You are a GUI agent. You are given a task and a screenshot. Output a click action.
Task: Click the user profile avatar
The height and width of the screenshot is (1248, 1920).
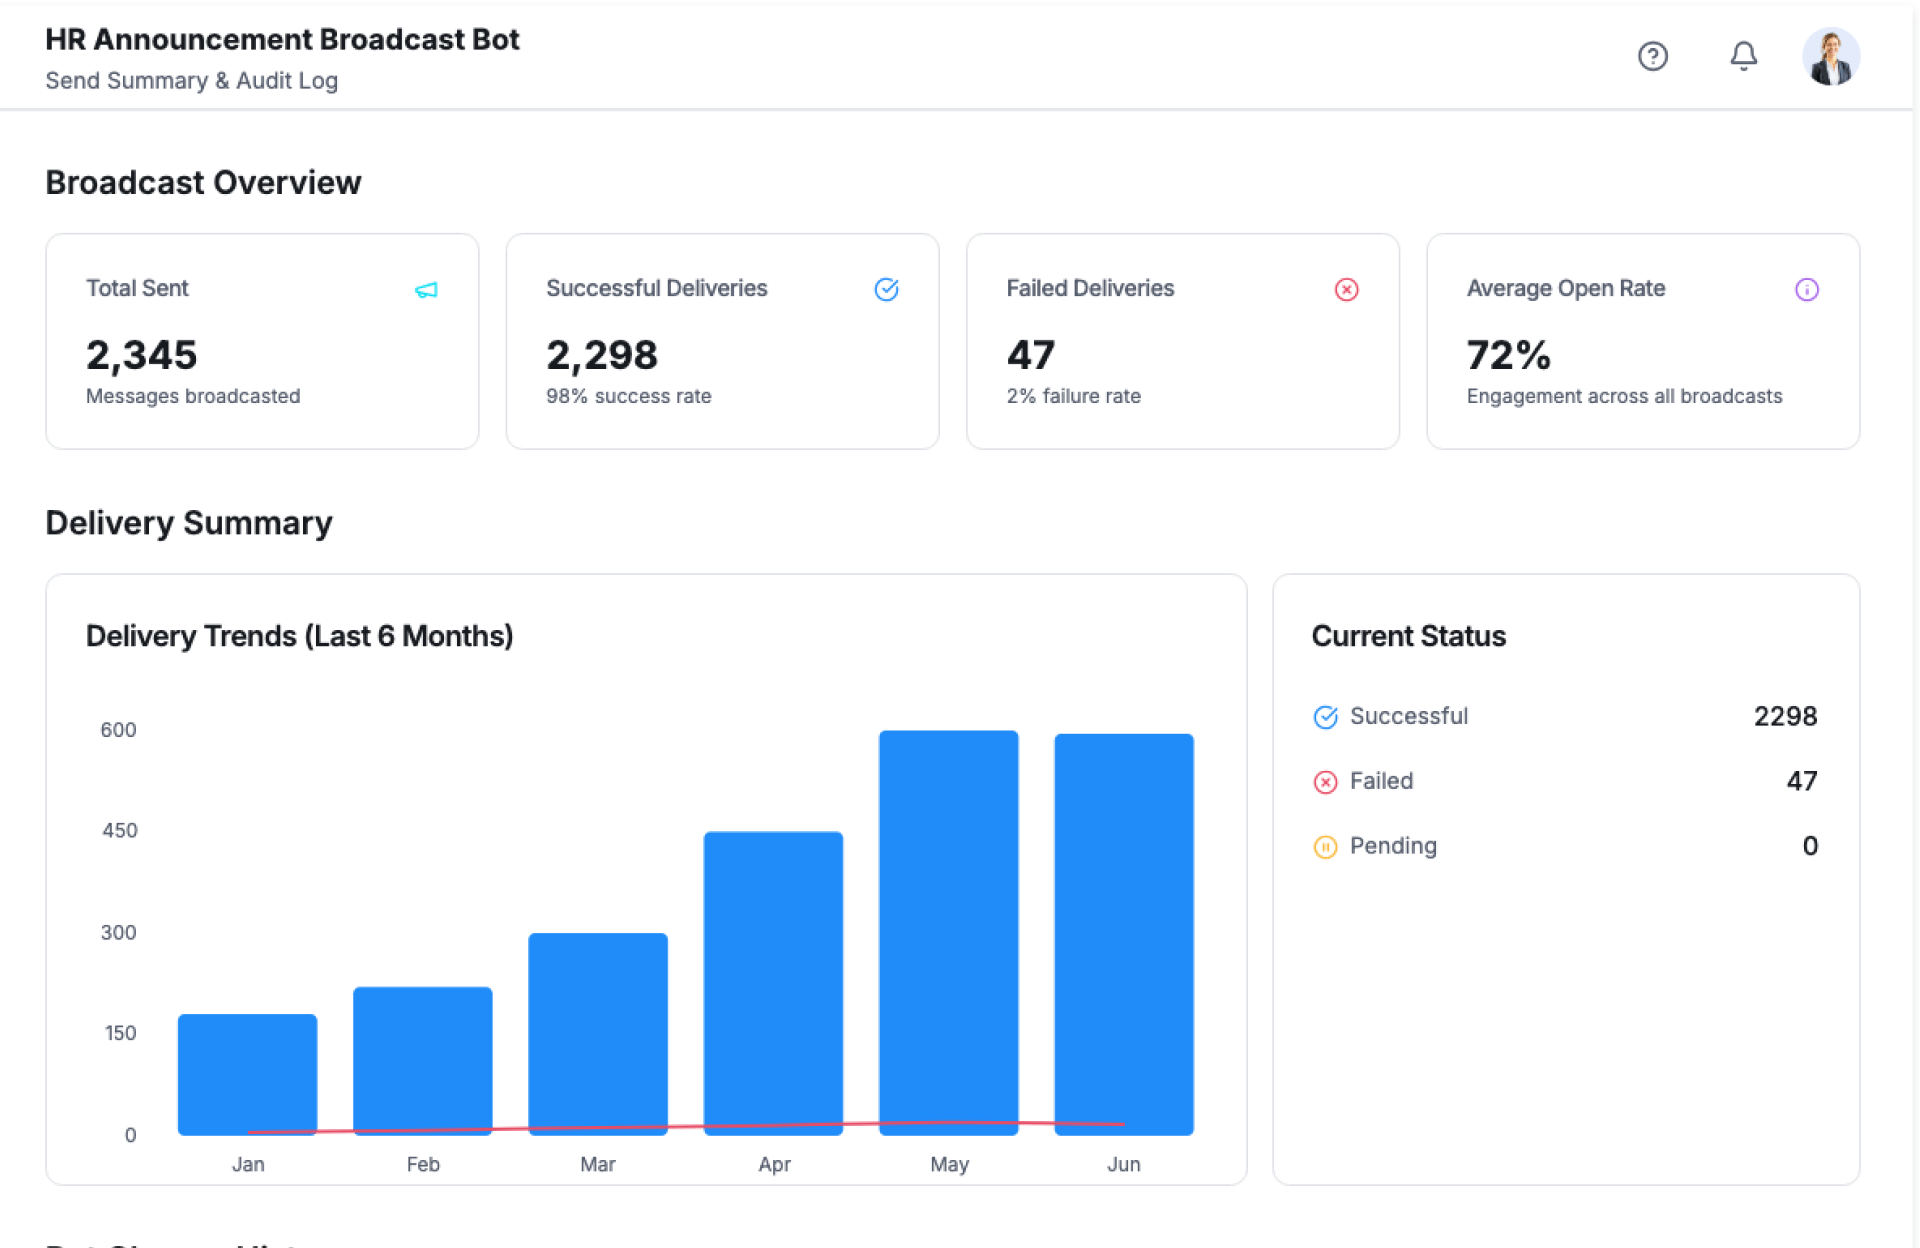(1830, 56)
